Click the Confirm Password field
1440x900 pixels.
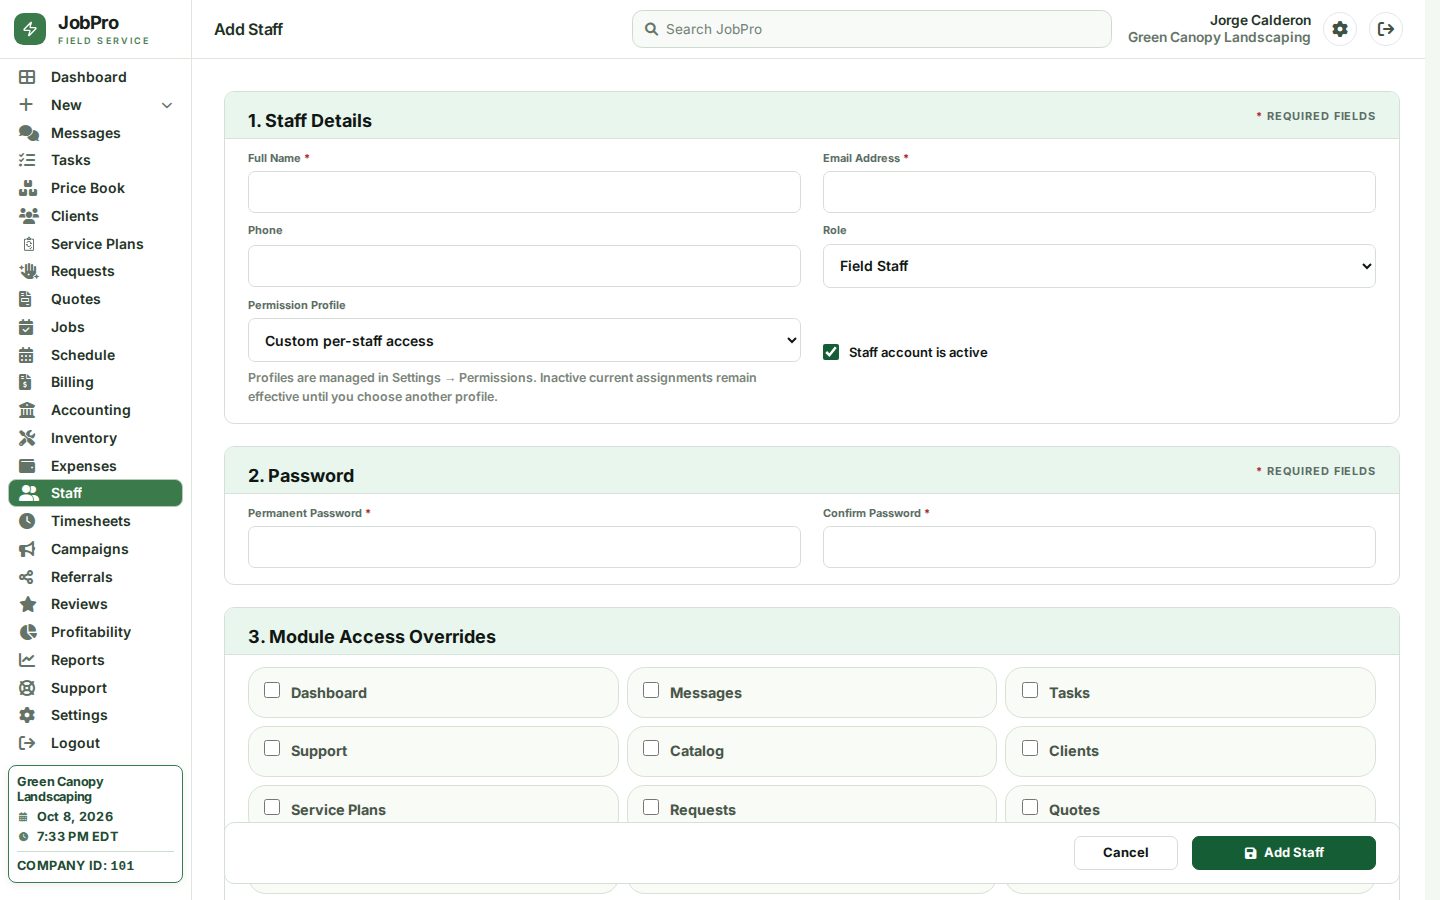[x=1099, y=547]
